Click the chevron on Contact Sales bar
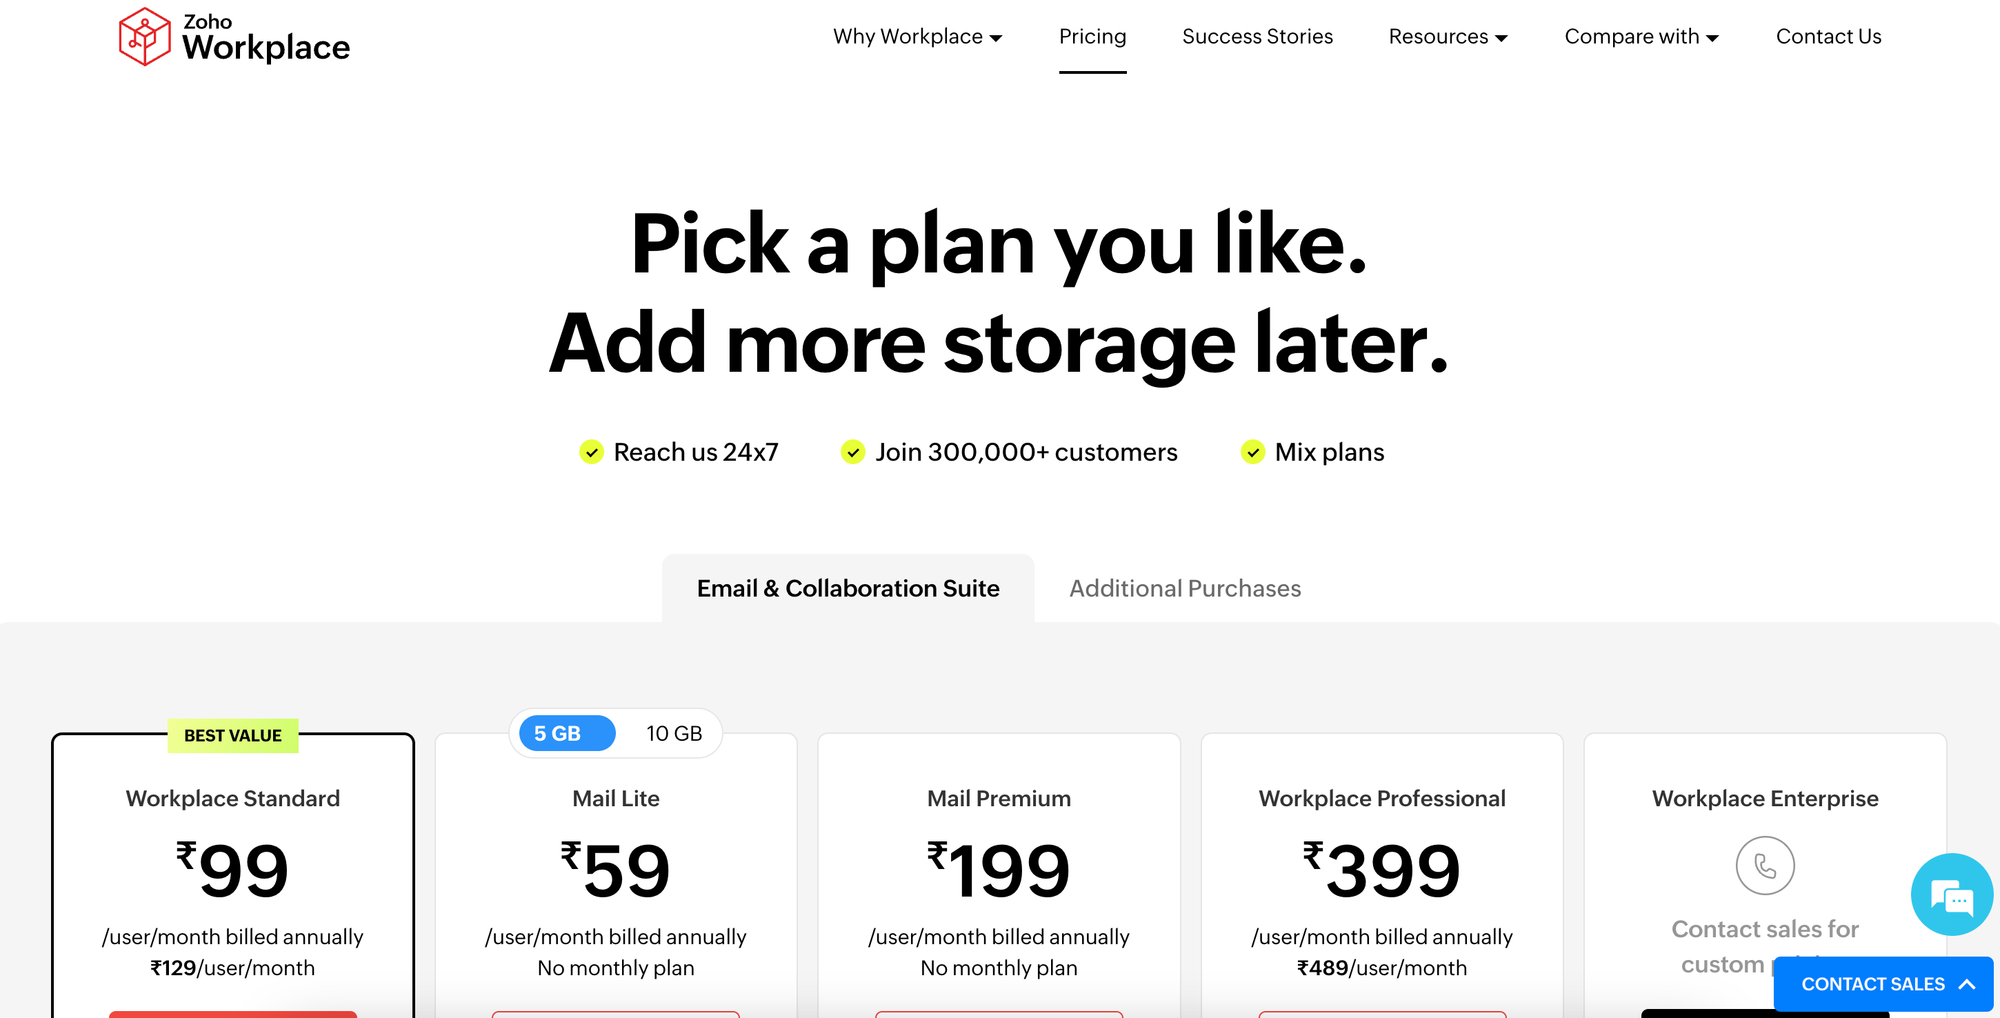The width and height of the screenshot is (2000, 1018). pyautogui.click(x=1967, y=984)
